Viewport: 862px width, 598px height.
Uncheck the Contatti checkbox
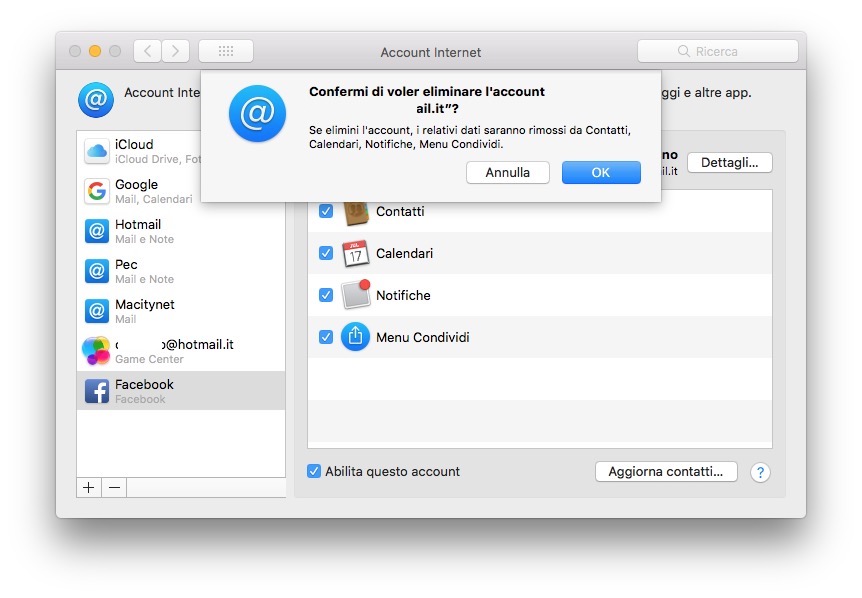pos(326,211)
